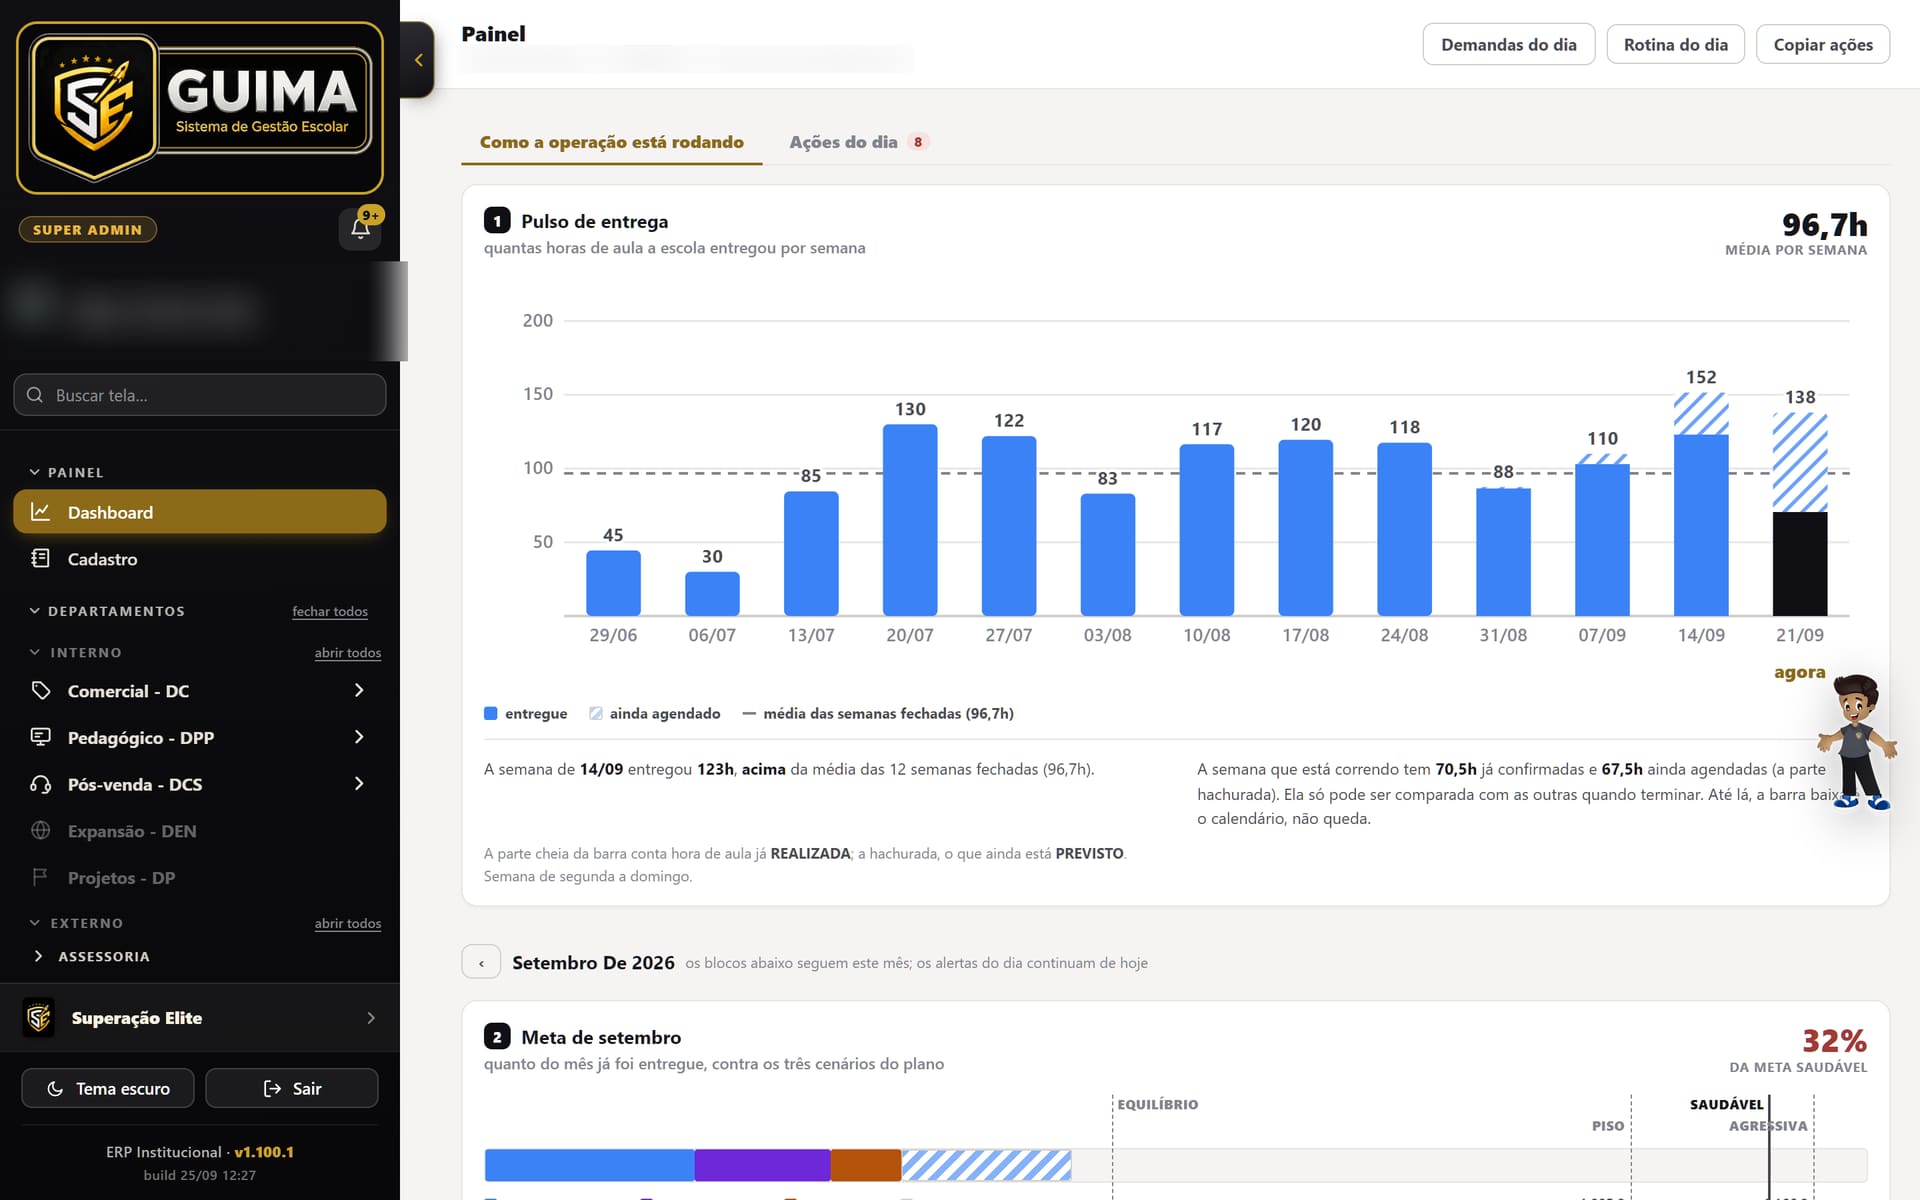Click the Buscar tela search field
This screenshot has height=1200, width=1920.
[x=200, y=395]
